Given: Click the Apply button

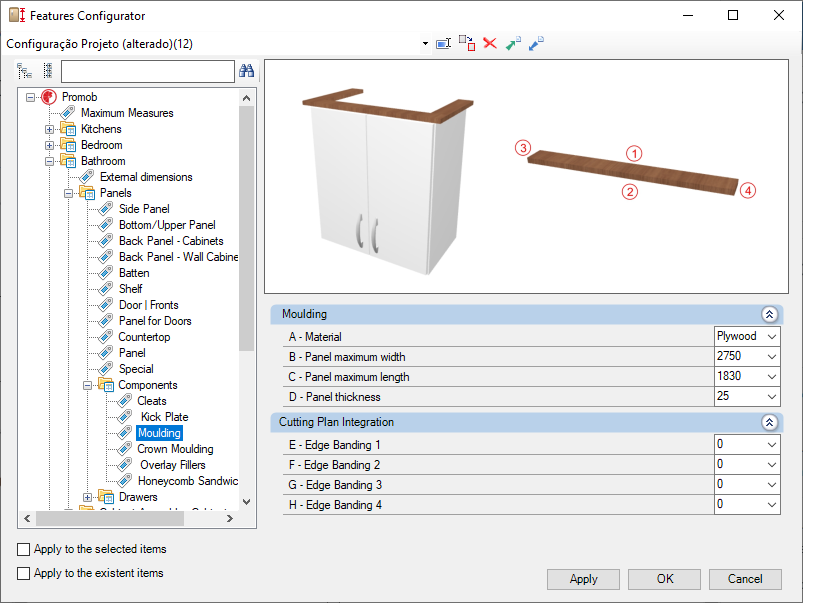Looking at the screenshot, I should coord(583,580).
